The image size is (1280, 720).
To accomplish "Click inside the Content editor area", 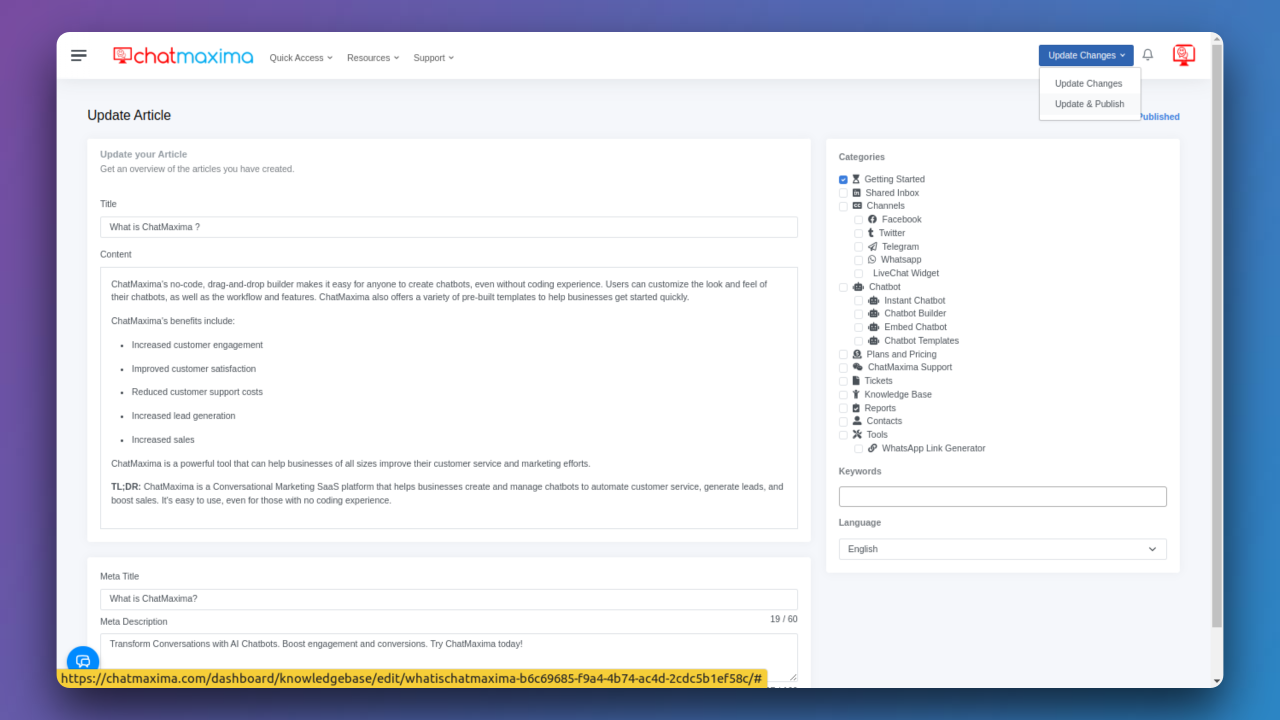I will click(449, 398).
